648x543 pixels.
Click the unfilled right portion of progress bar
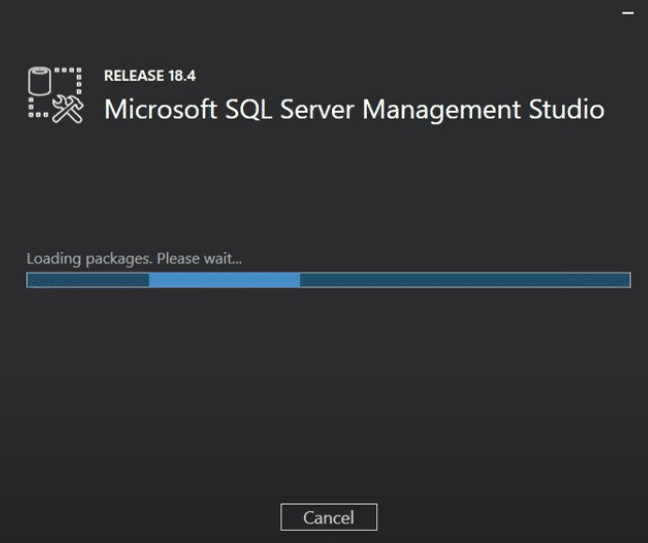point(464,280)
